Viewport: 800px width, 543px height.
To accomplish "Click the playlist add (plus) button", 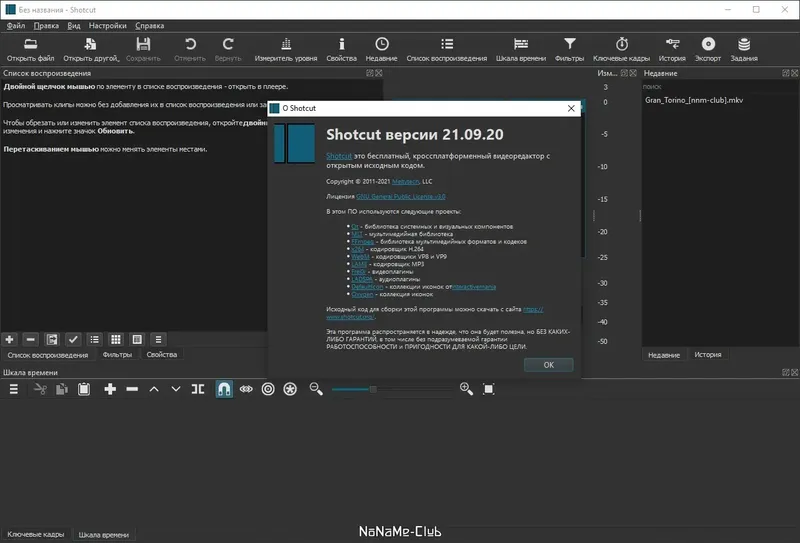I will [x=9, y=339].
